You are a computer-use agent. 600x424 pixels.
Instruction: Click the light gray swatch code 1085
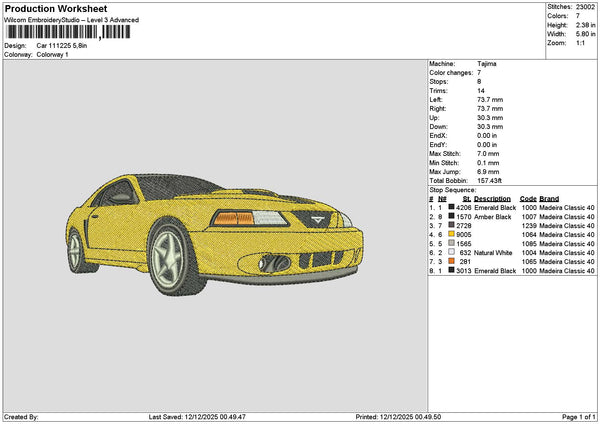coord(451,243)
